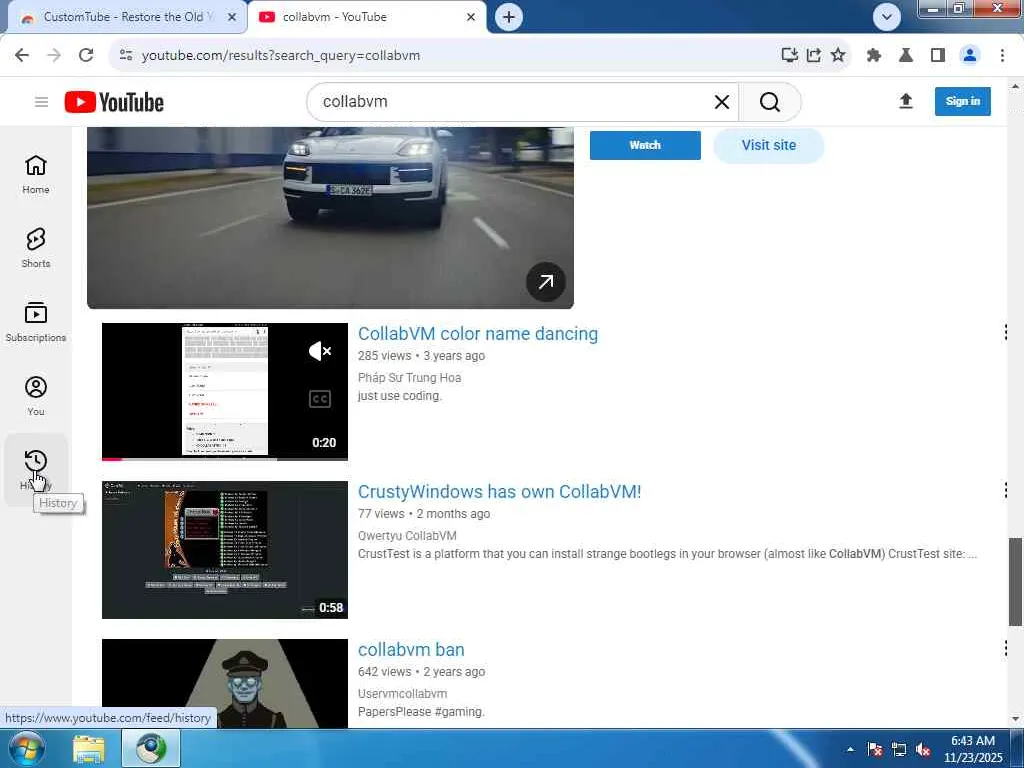Open the YouTube hamburger guide menu

coord(41,102)
